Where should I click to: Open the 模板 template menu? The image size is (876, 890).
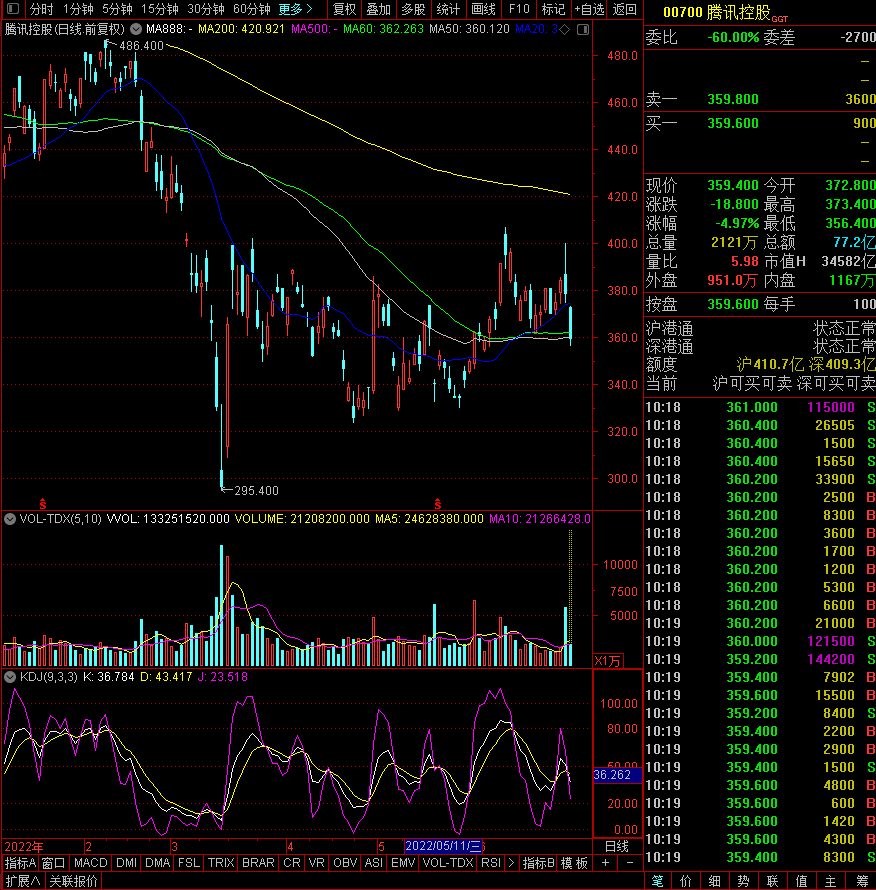pos(574,863)
